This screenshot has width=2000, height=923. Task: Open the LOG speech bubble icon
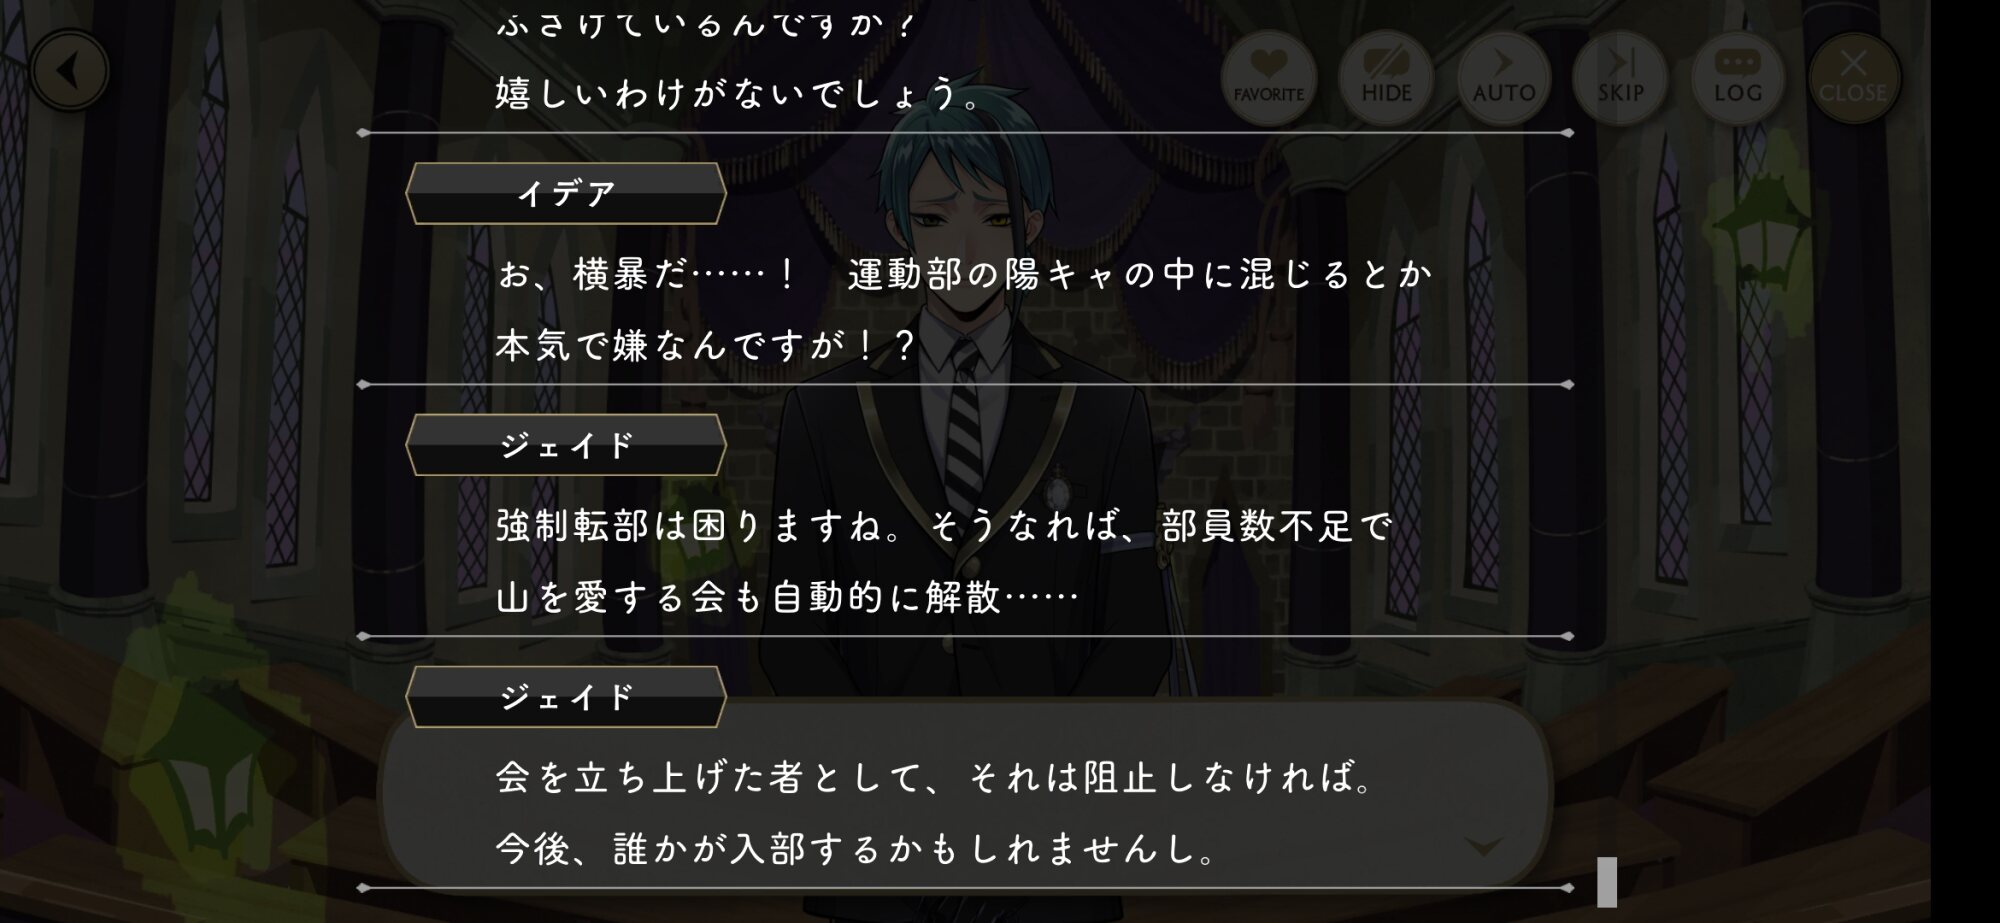coord(1738,78)
